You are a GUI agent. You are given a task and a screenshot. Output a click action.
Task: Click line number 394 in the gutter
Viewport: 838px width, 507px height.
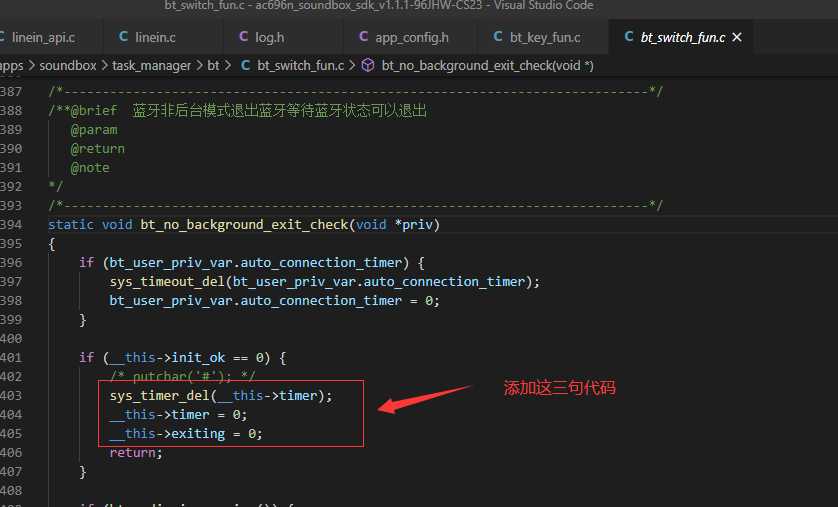[11, 225]
